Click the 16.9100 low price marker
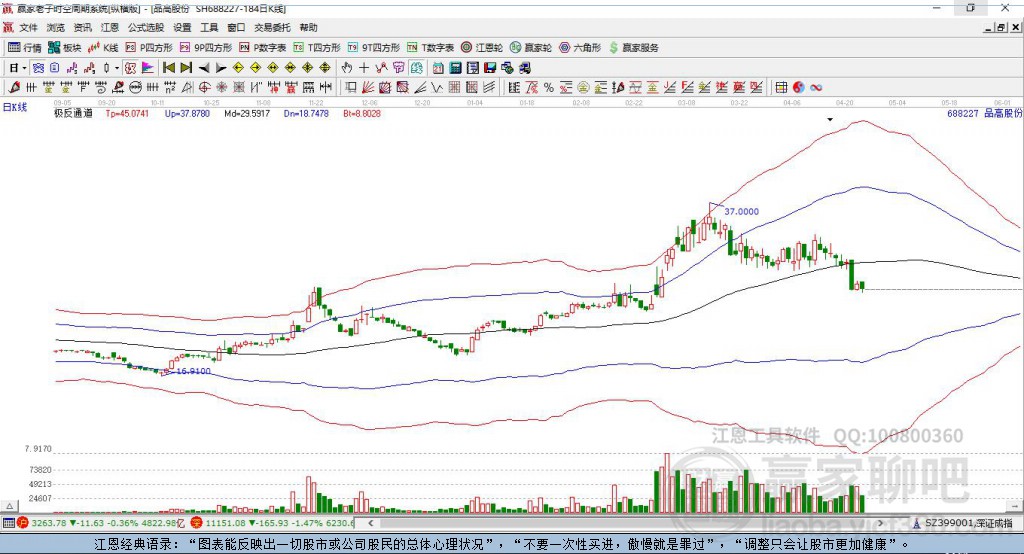The width and height of the screenshot is (1024, 554). [193, 371]
